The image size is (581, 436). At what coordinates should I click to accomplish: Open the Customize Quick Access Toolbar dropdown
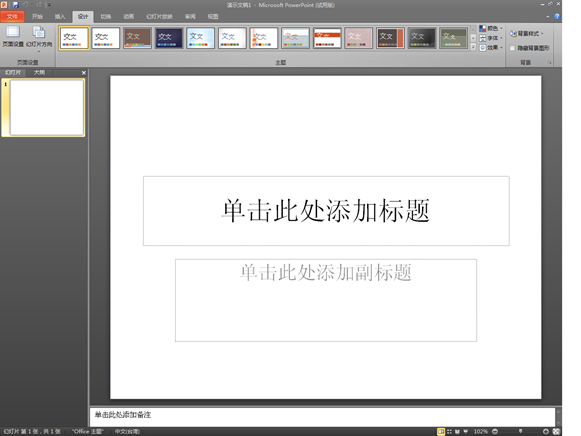click(49, 5)
